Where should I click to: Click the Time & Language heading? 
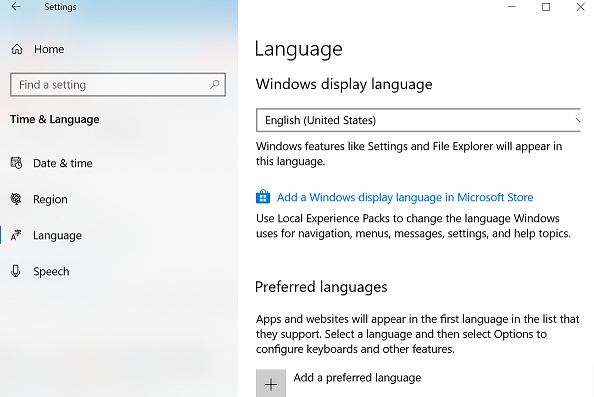pos(55,119)
